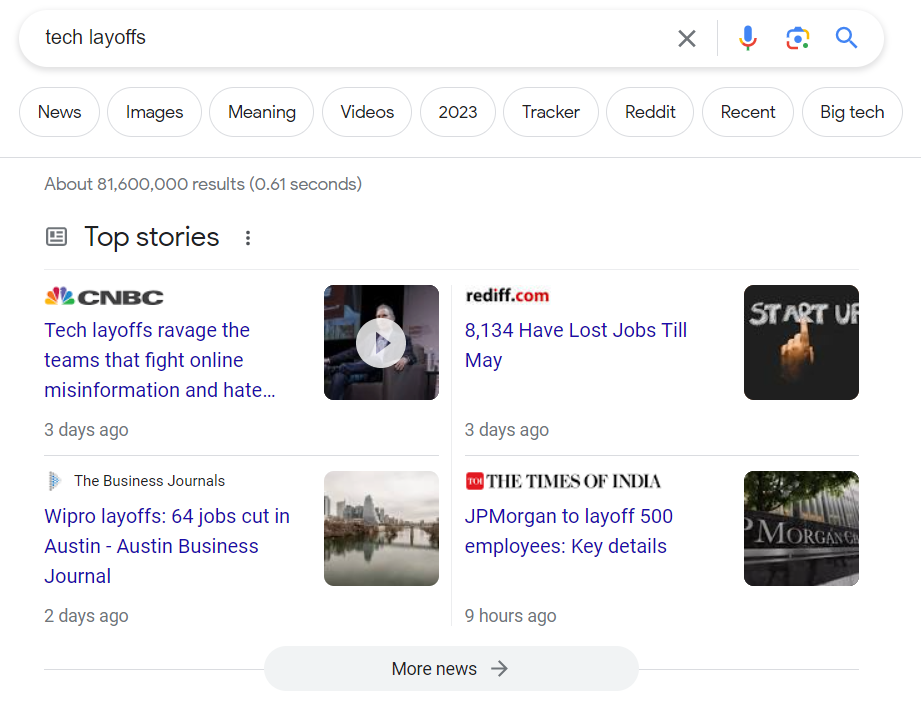Image resolution: width=921 pixels, height=702 pixels.
Task: Open the Austin skyline river thumbnail
Action: click(x=381, y=528)
